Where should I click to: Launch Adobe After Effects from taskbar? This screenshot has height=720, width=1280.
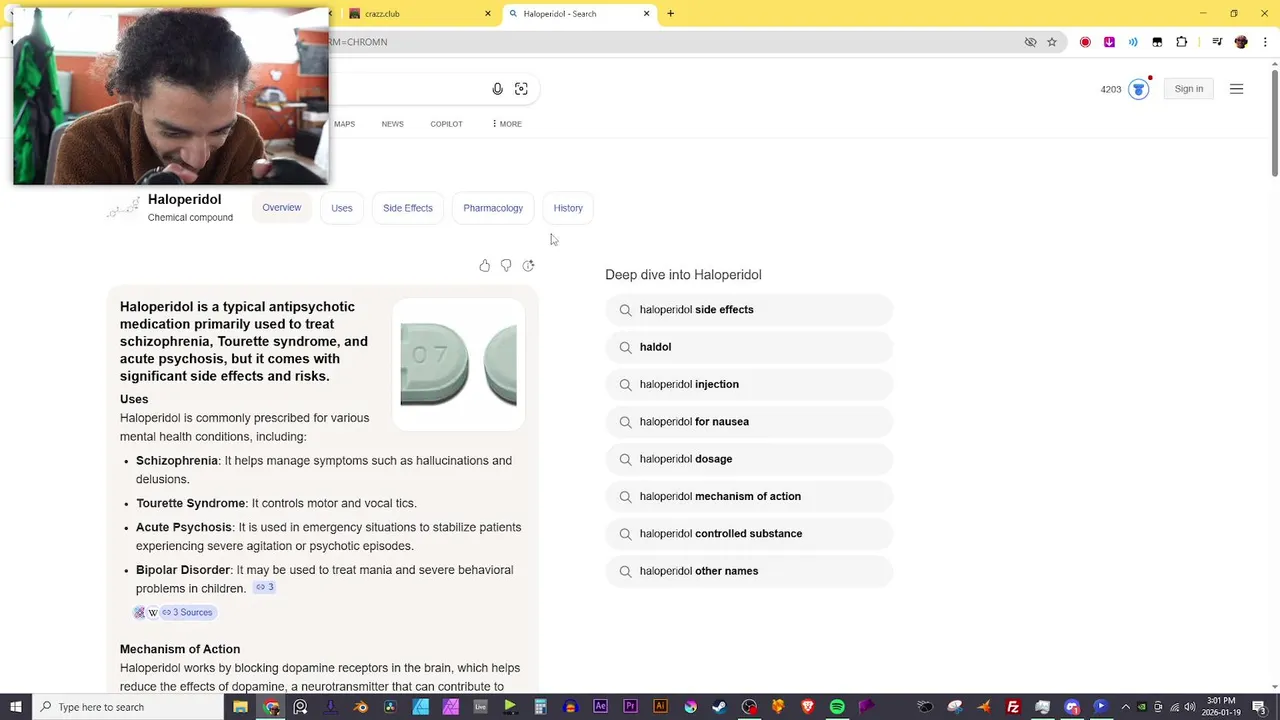point(600,707)
